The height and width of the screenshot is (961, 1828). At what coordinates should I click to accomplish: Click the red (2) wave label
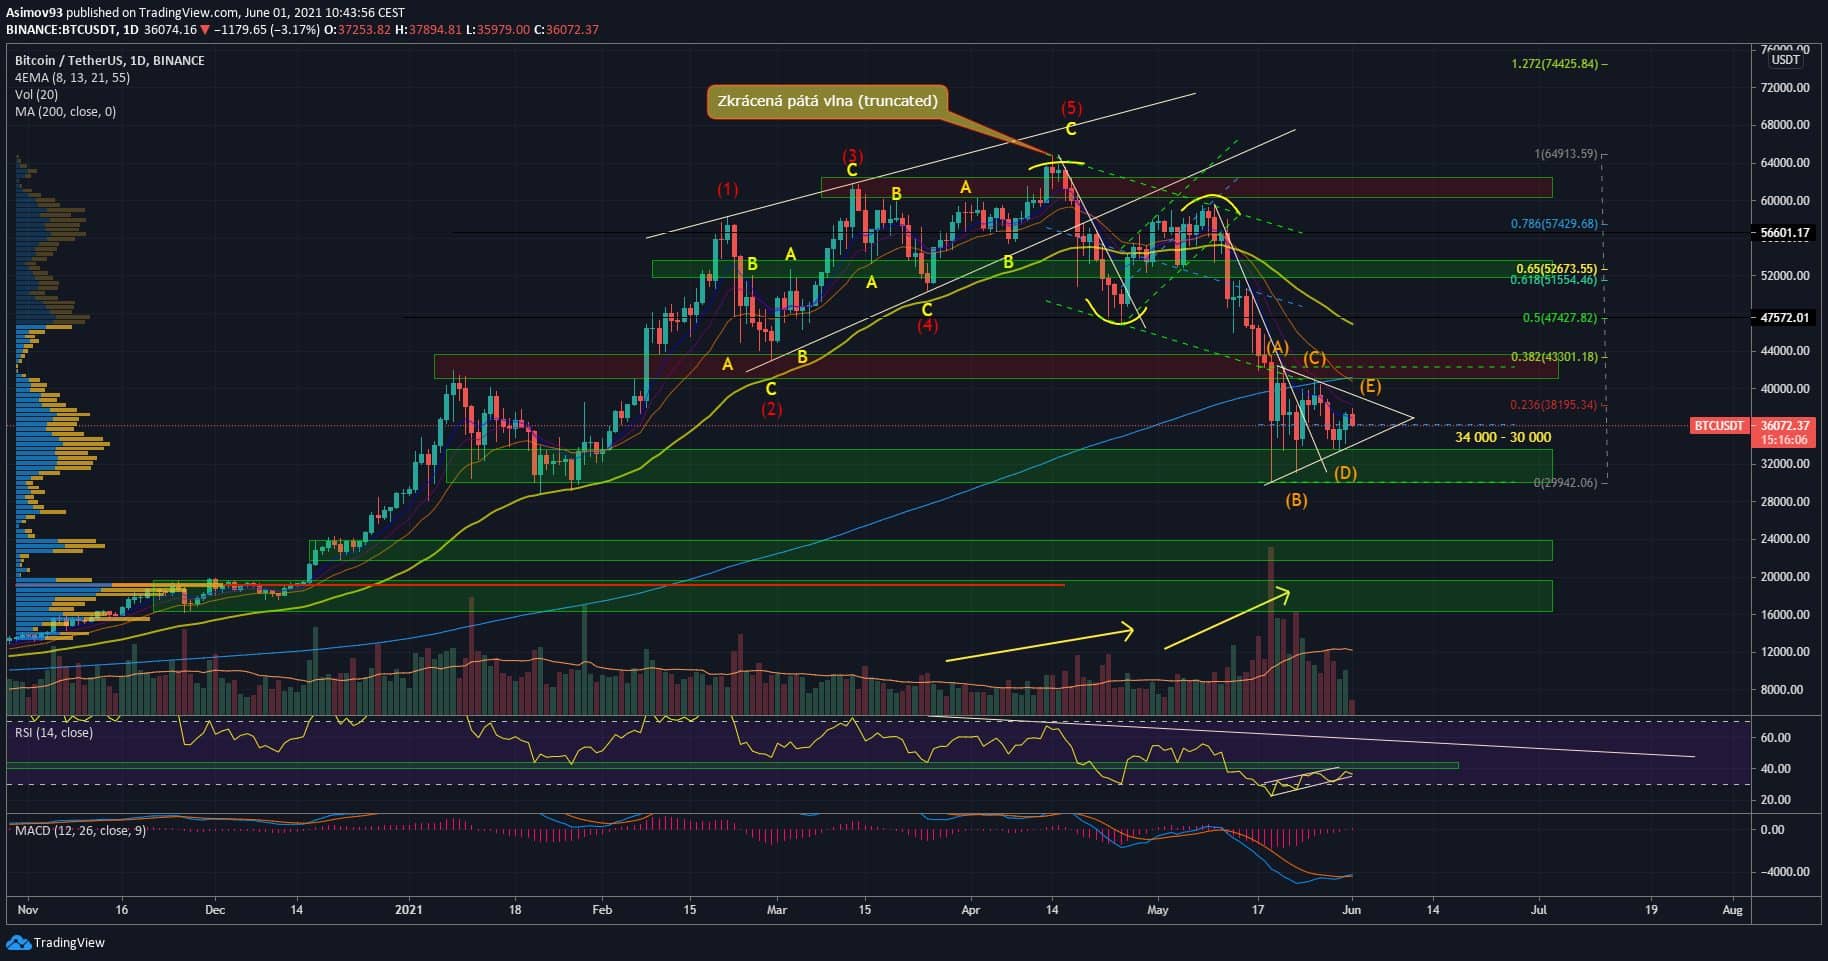771,409
